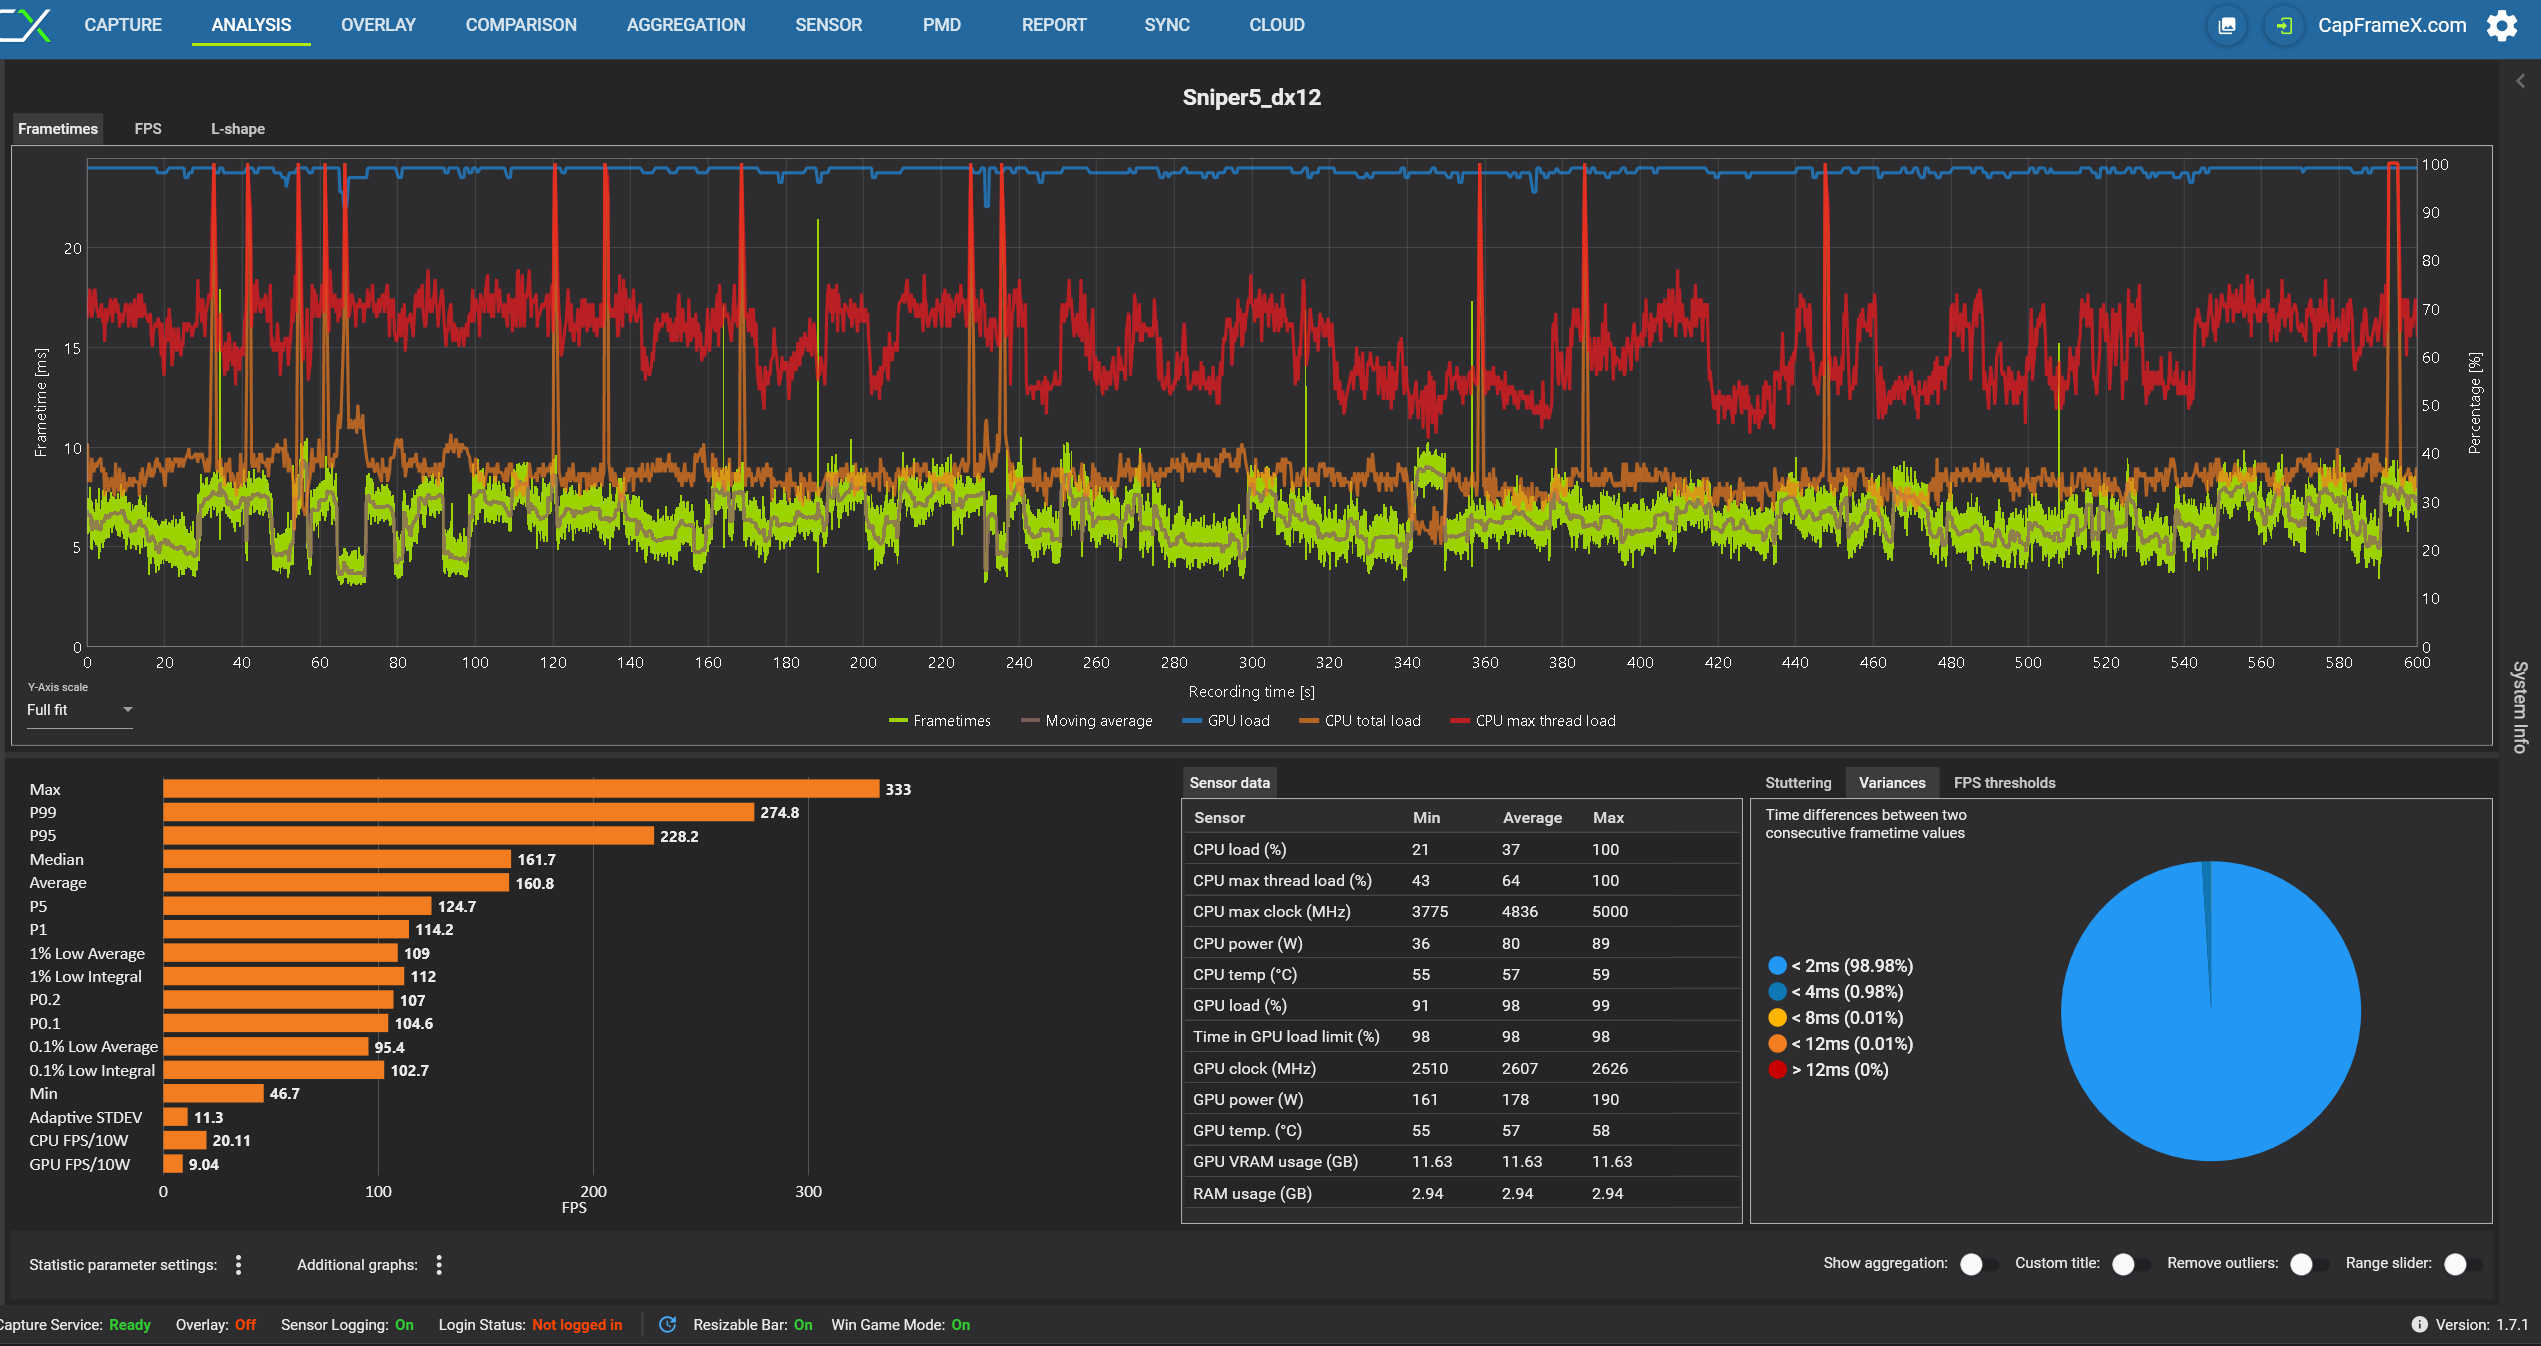
Task: Toggle GPU load legend color swatch
Action: coord(1191,721)
